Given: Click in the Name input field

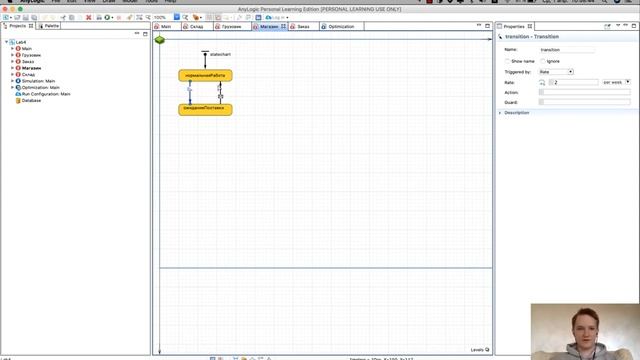Looking at the screenshot, I should [567, 50].
